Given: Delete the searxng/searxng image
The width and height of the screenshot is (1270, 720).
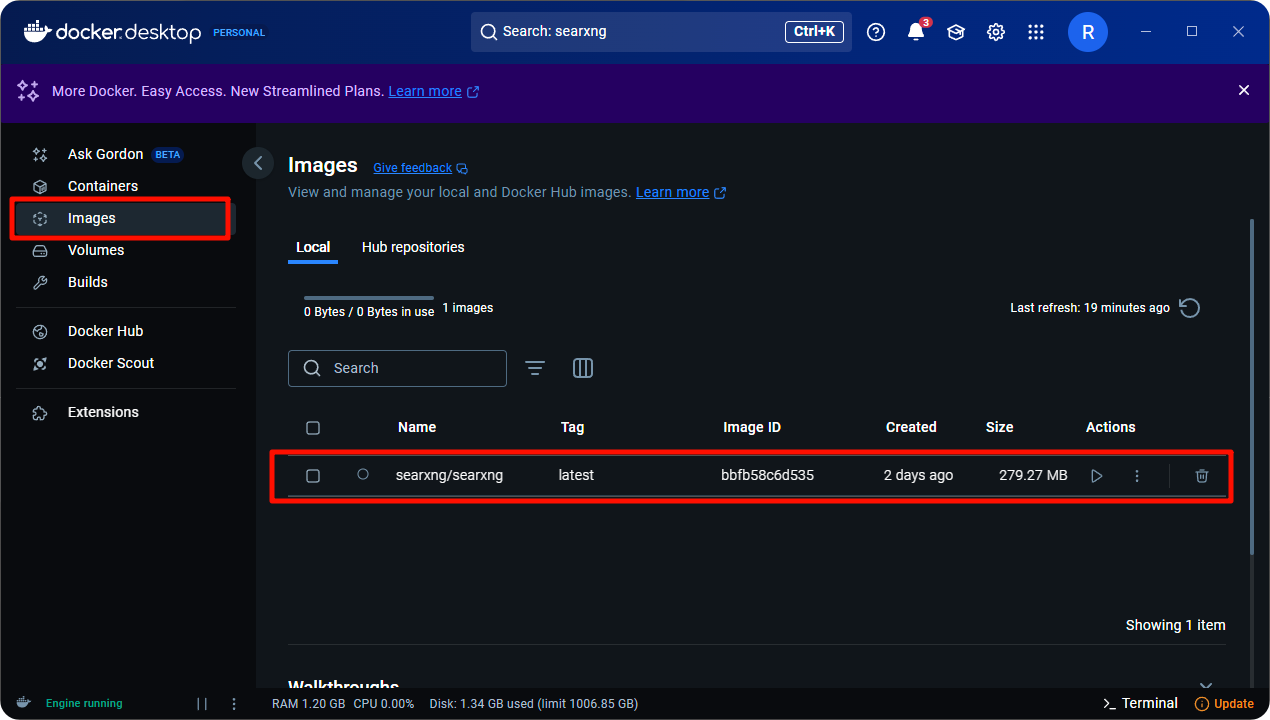Looking at the screenshot, I should (1201, 476).
